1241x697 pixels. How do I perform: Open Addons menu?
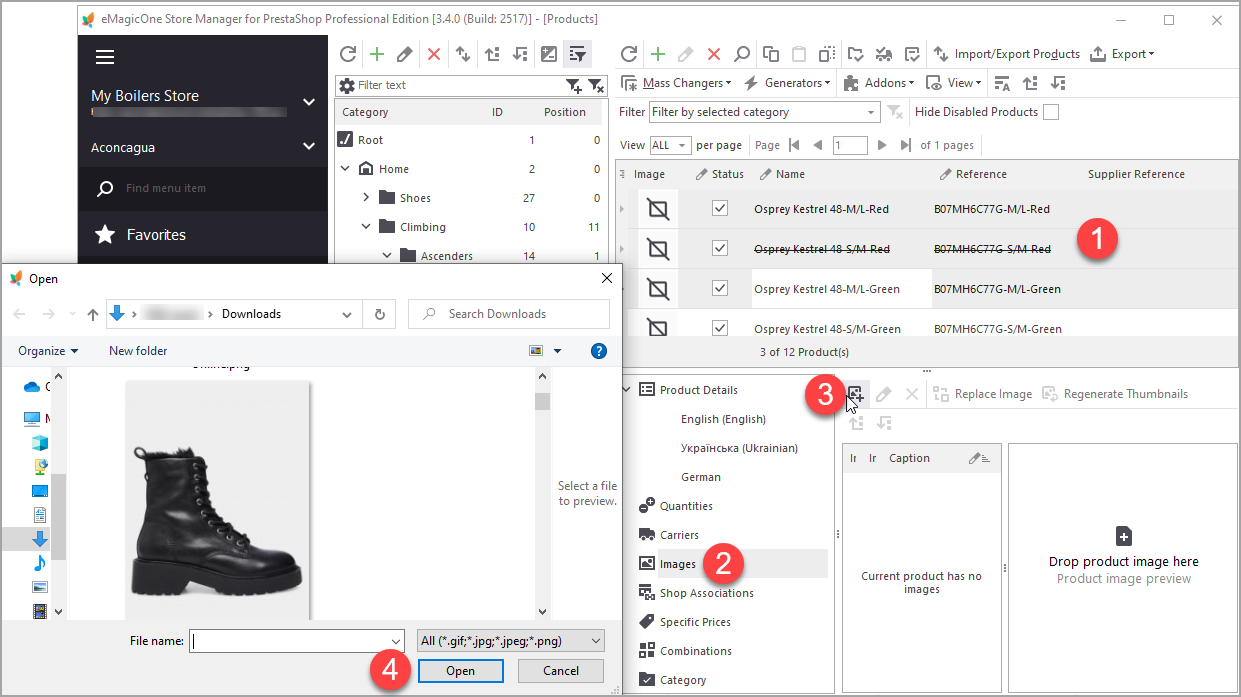[879, 83]
